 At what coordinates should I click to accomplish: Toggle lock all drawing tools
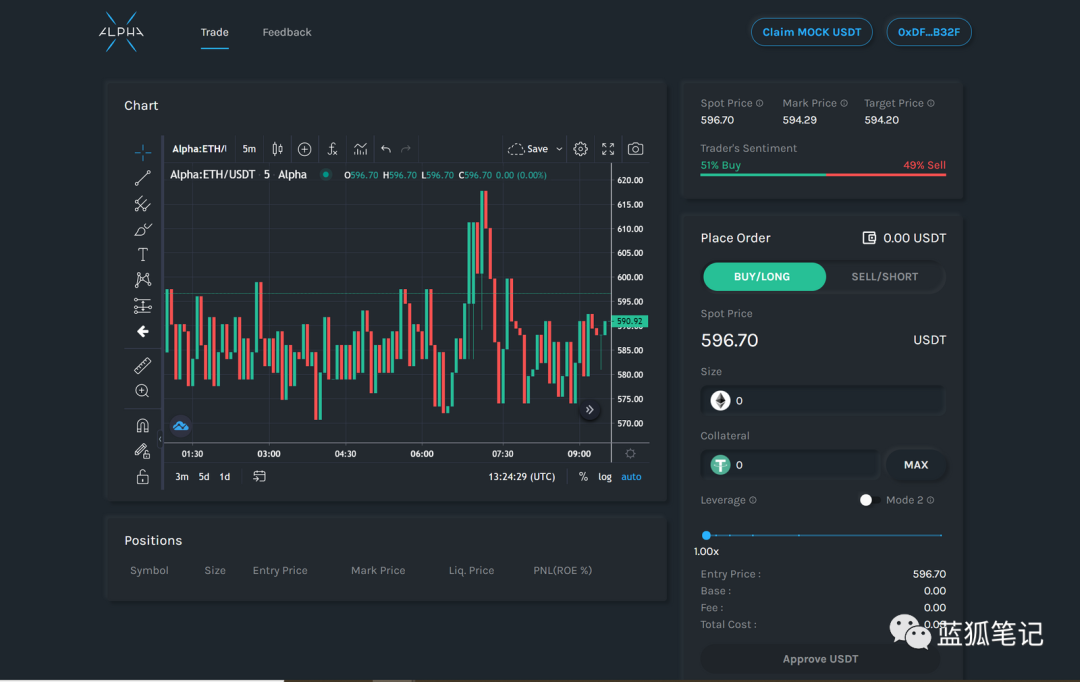[x=143, y=451]
